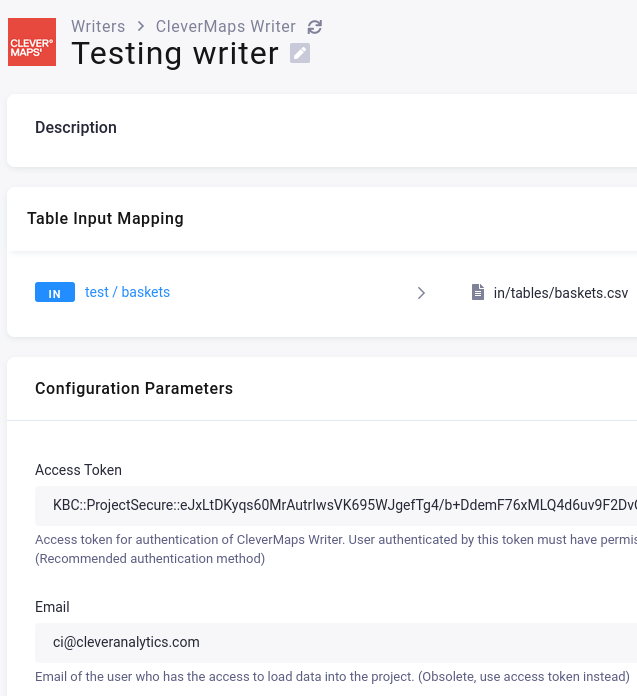Viewport: 637px width, 696px height.
Task: Click the file icon next to baskets.csv
Action: coord(478,293)
